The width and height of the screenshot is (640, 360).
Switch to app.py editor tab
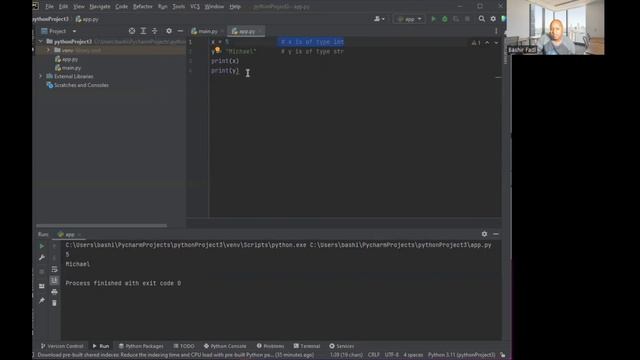(x=246, y=31)
